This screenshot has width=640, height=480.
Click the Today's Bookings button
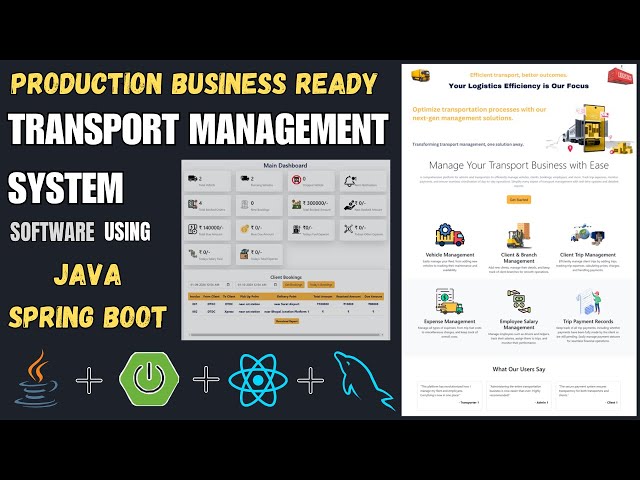point(321,284)
